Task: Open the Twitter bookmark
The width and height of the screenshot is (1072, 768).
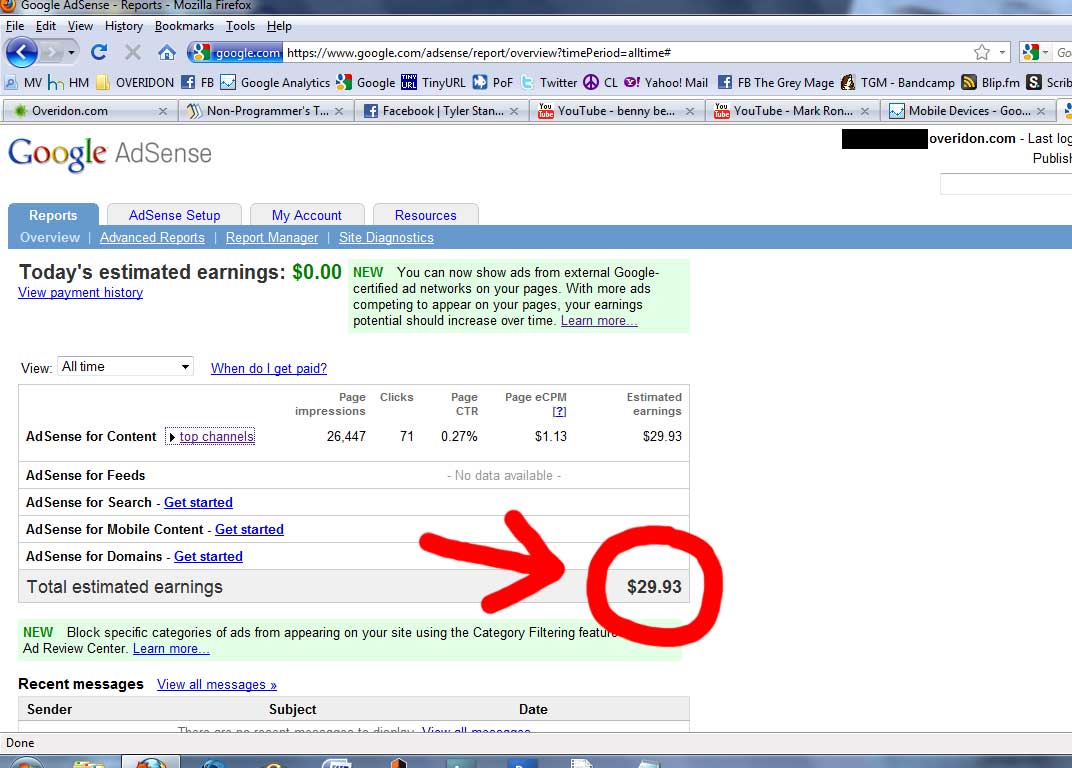Action: [x=548, y=83]
